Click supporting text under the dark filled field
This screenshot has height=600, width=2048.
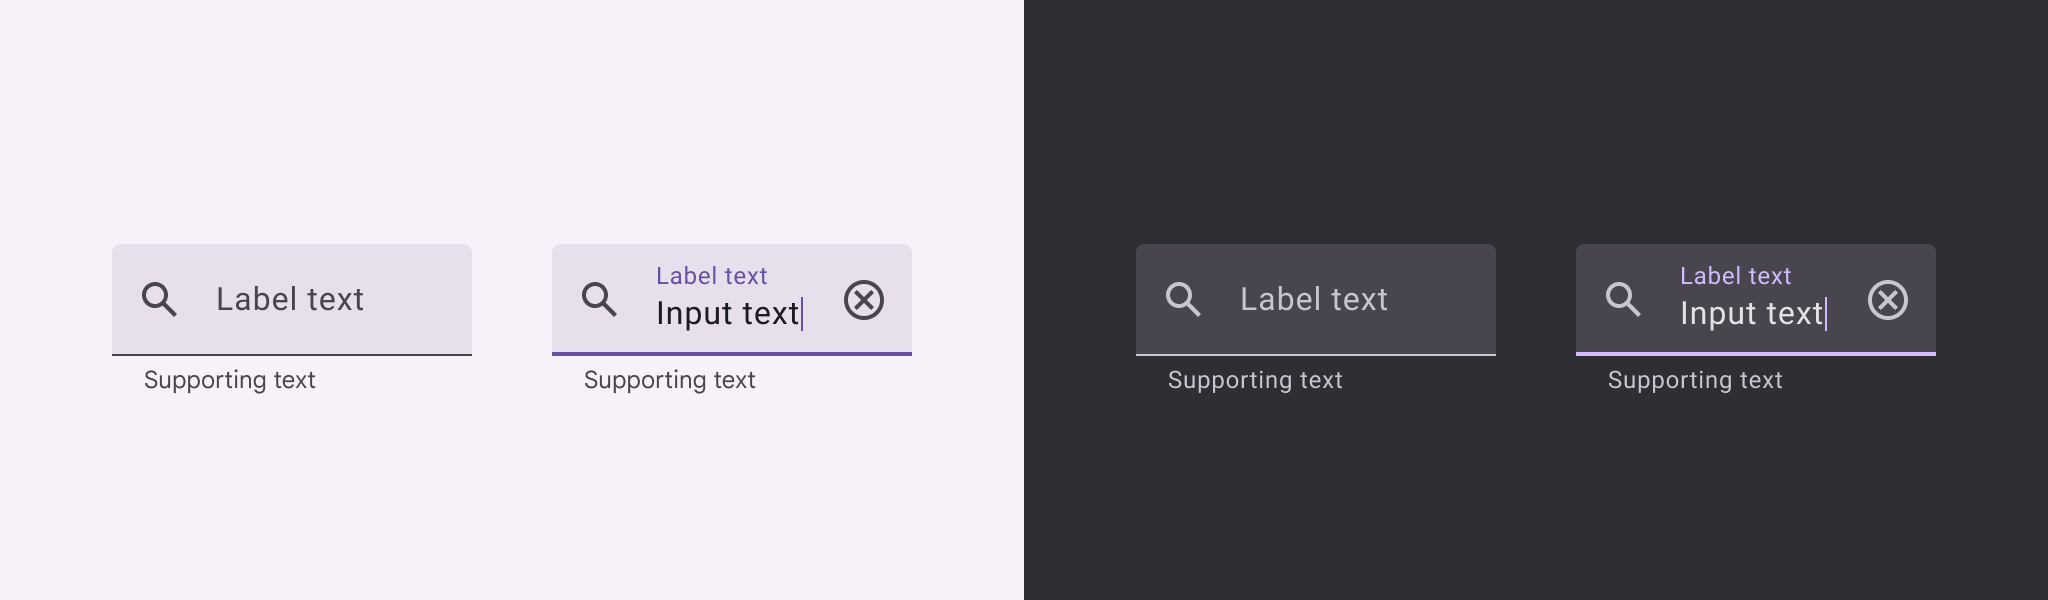point(1695,380)
